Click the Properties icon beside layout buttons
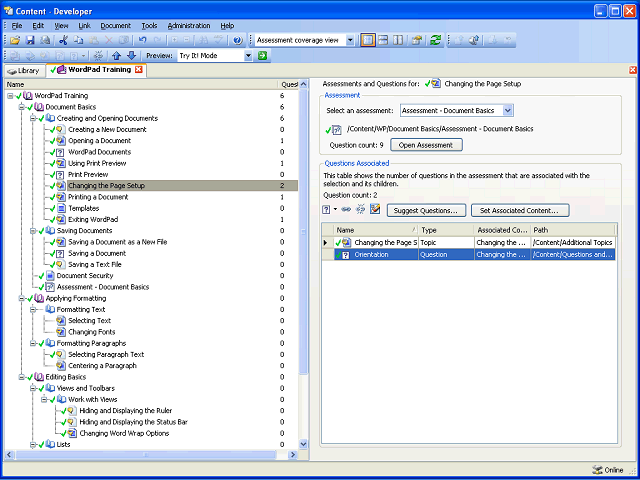640x480 pixels. [x=416, y=40]
